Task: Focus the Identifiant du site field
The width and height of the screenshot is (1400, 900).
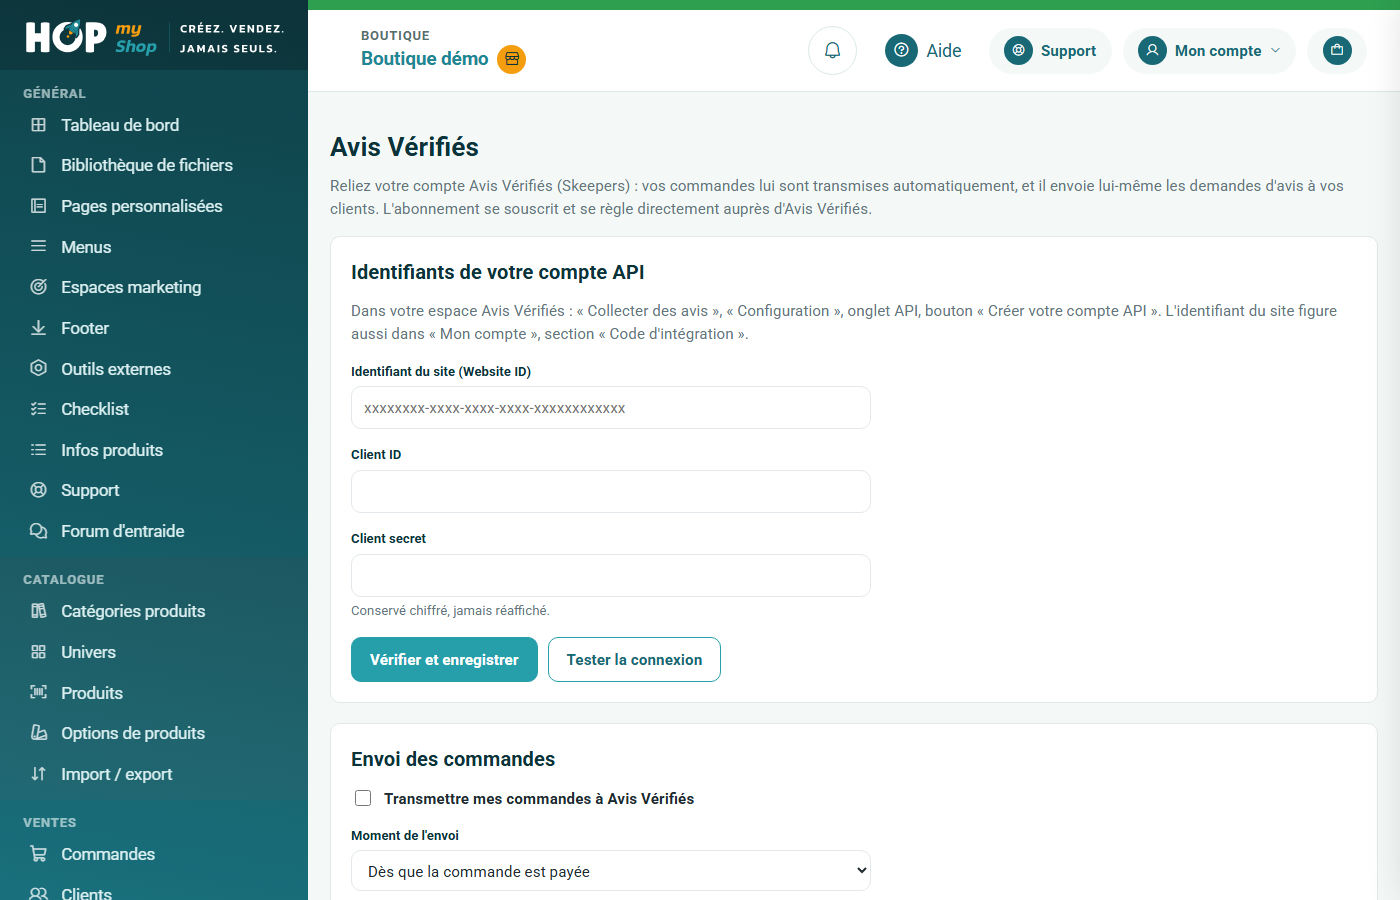Action: pyautogui.click(x=611, y=408)
